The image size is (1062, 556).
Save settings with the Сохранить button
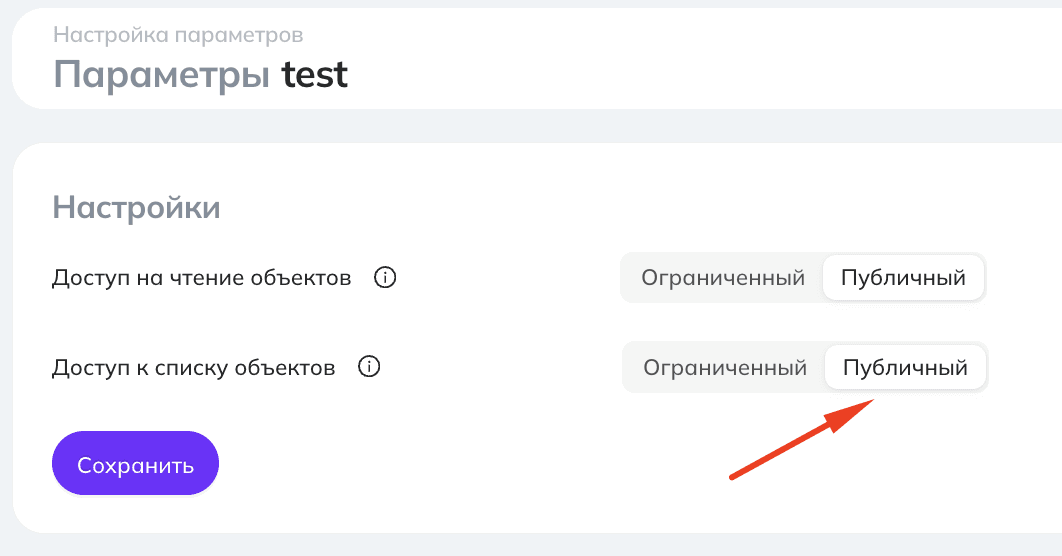point(135,463)
